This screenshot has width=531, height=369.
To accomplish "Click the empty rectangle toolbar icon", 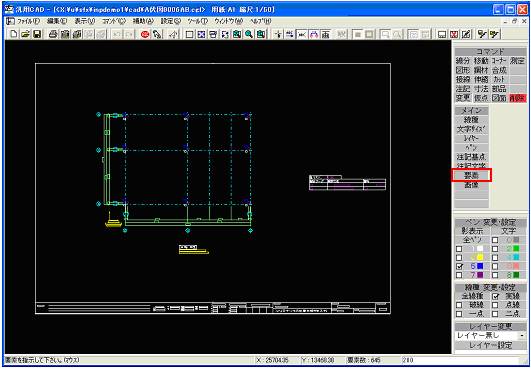I will [x=190, y=34].
